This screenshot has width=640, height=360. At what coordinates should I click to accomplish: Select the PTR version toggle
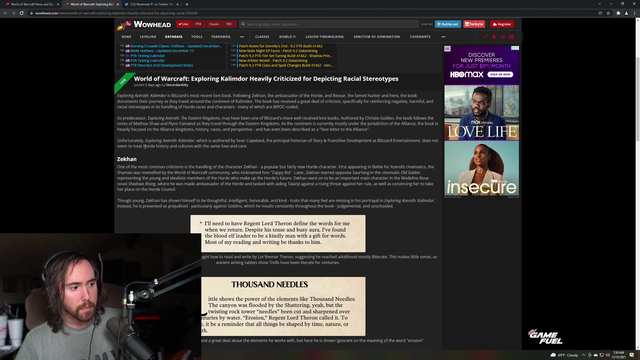198,24
